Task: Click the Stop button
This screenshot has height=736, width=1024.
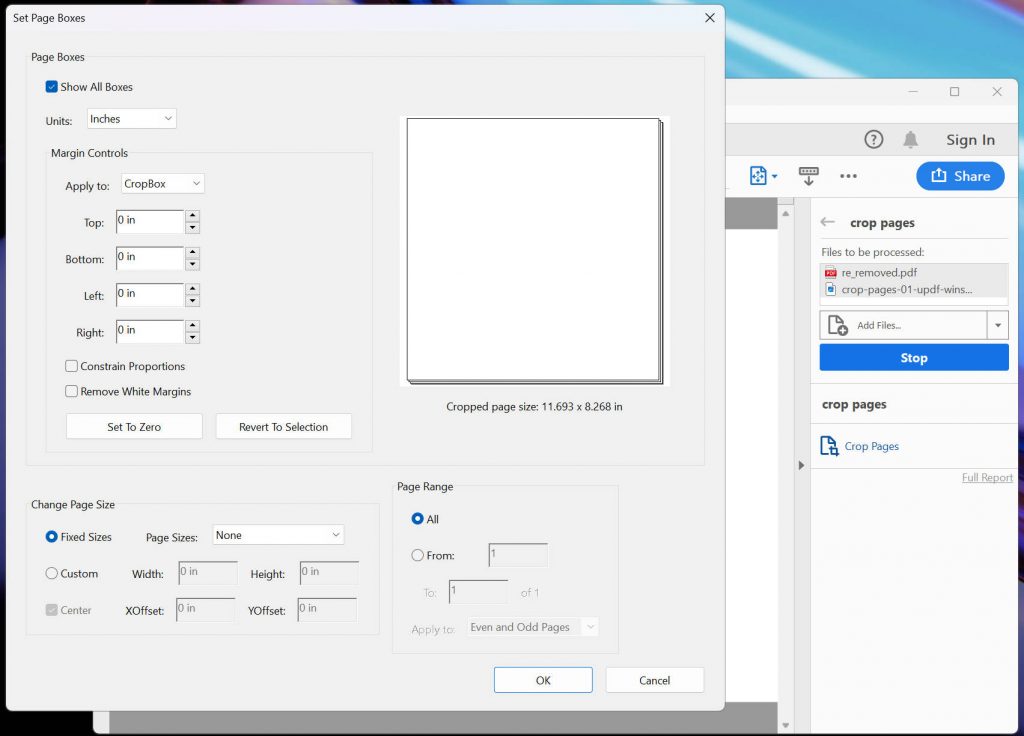Action: pyautogui.click(x=914, y=358)
